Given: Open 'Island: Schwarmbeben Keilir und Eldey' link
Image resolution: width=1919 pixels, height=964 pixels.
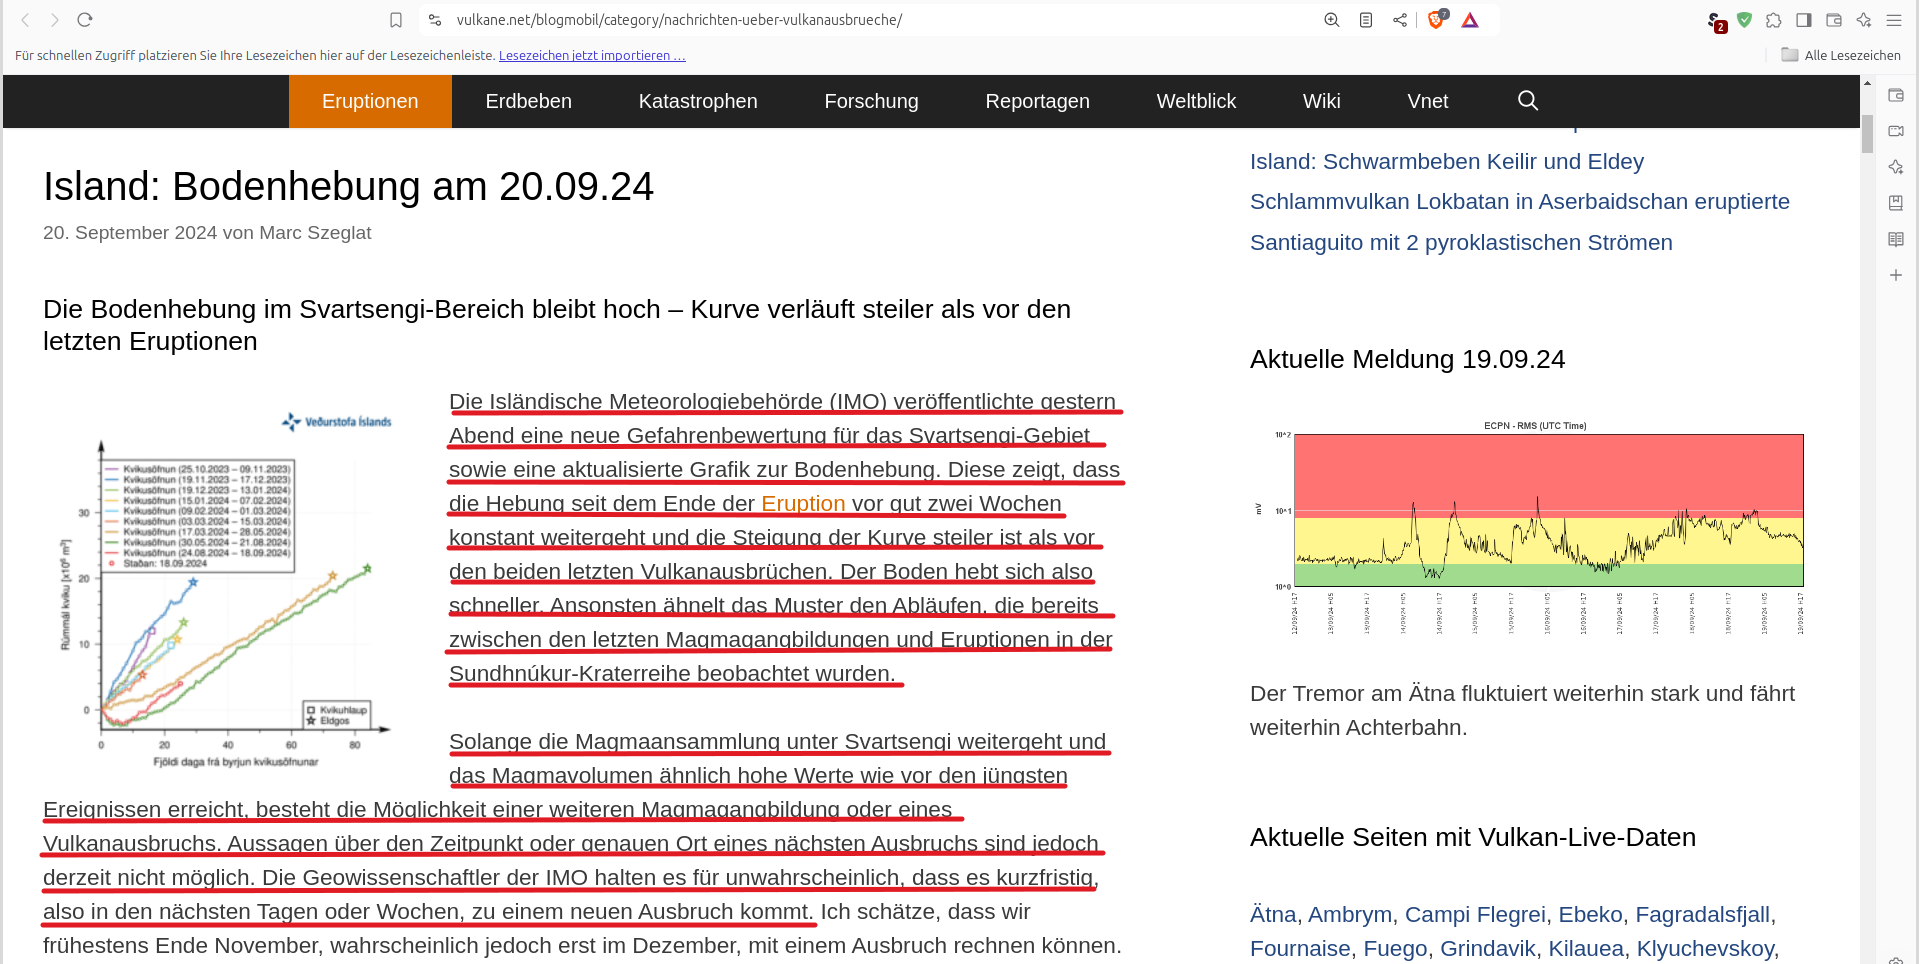Looking at the screenshot, I should pyautogui.click(x=1447, y=162).
